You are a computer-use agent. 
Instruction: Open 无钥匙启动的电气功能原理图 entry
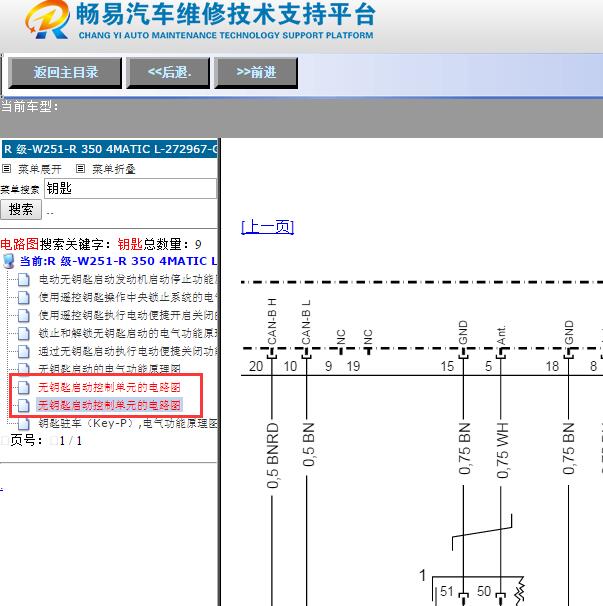point(109,368)
